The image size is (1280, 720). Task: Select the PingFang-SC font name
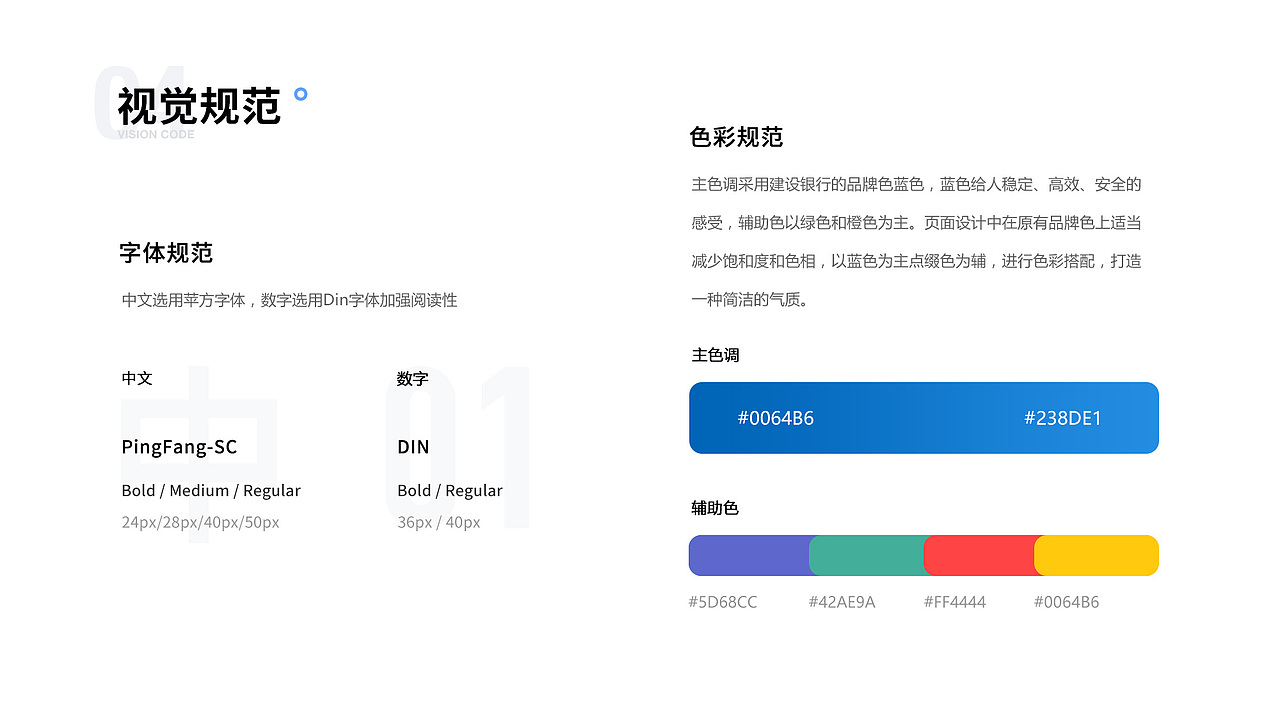(179, 446)
